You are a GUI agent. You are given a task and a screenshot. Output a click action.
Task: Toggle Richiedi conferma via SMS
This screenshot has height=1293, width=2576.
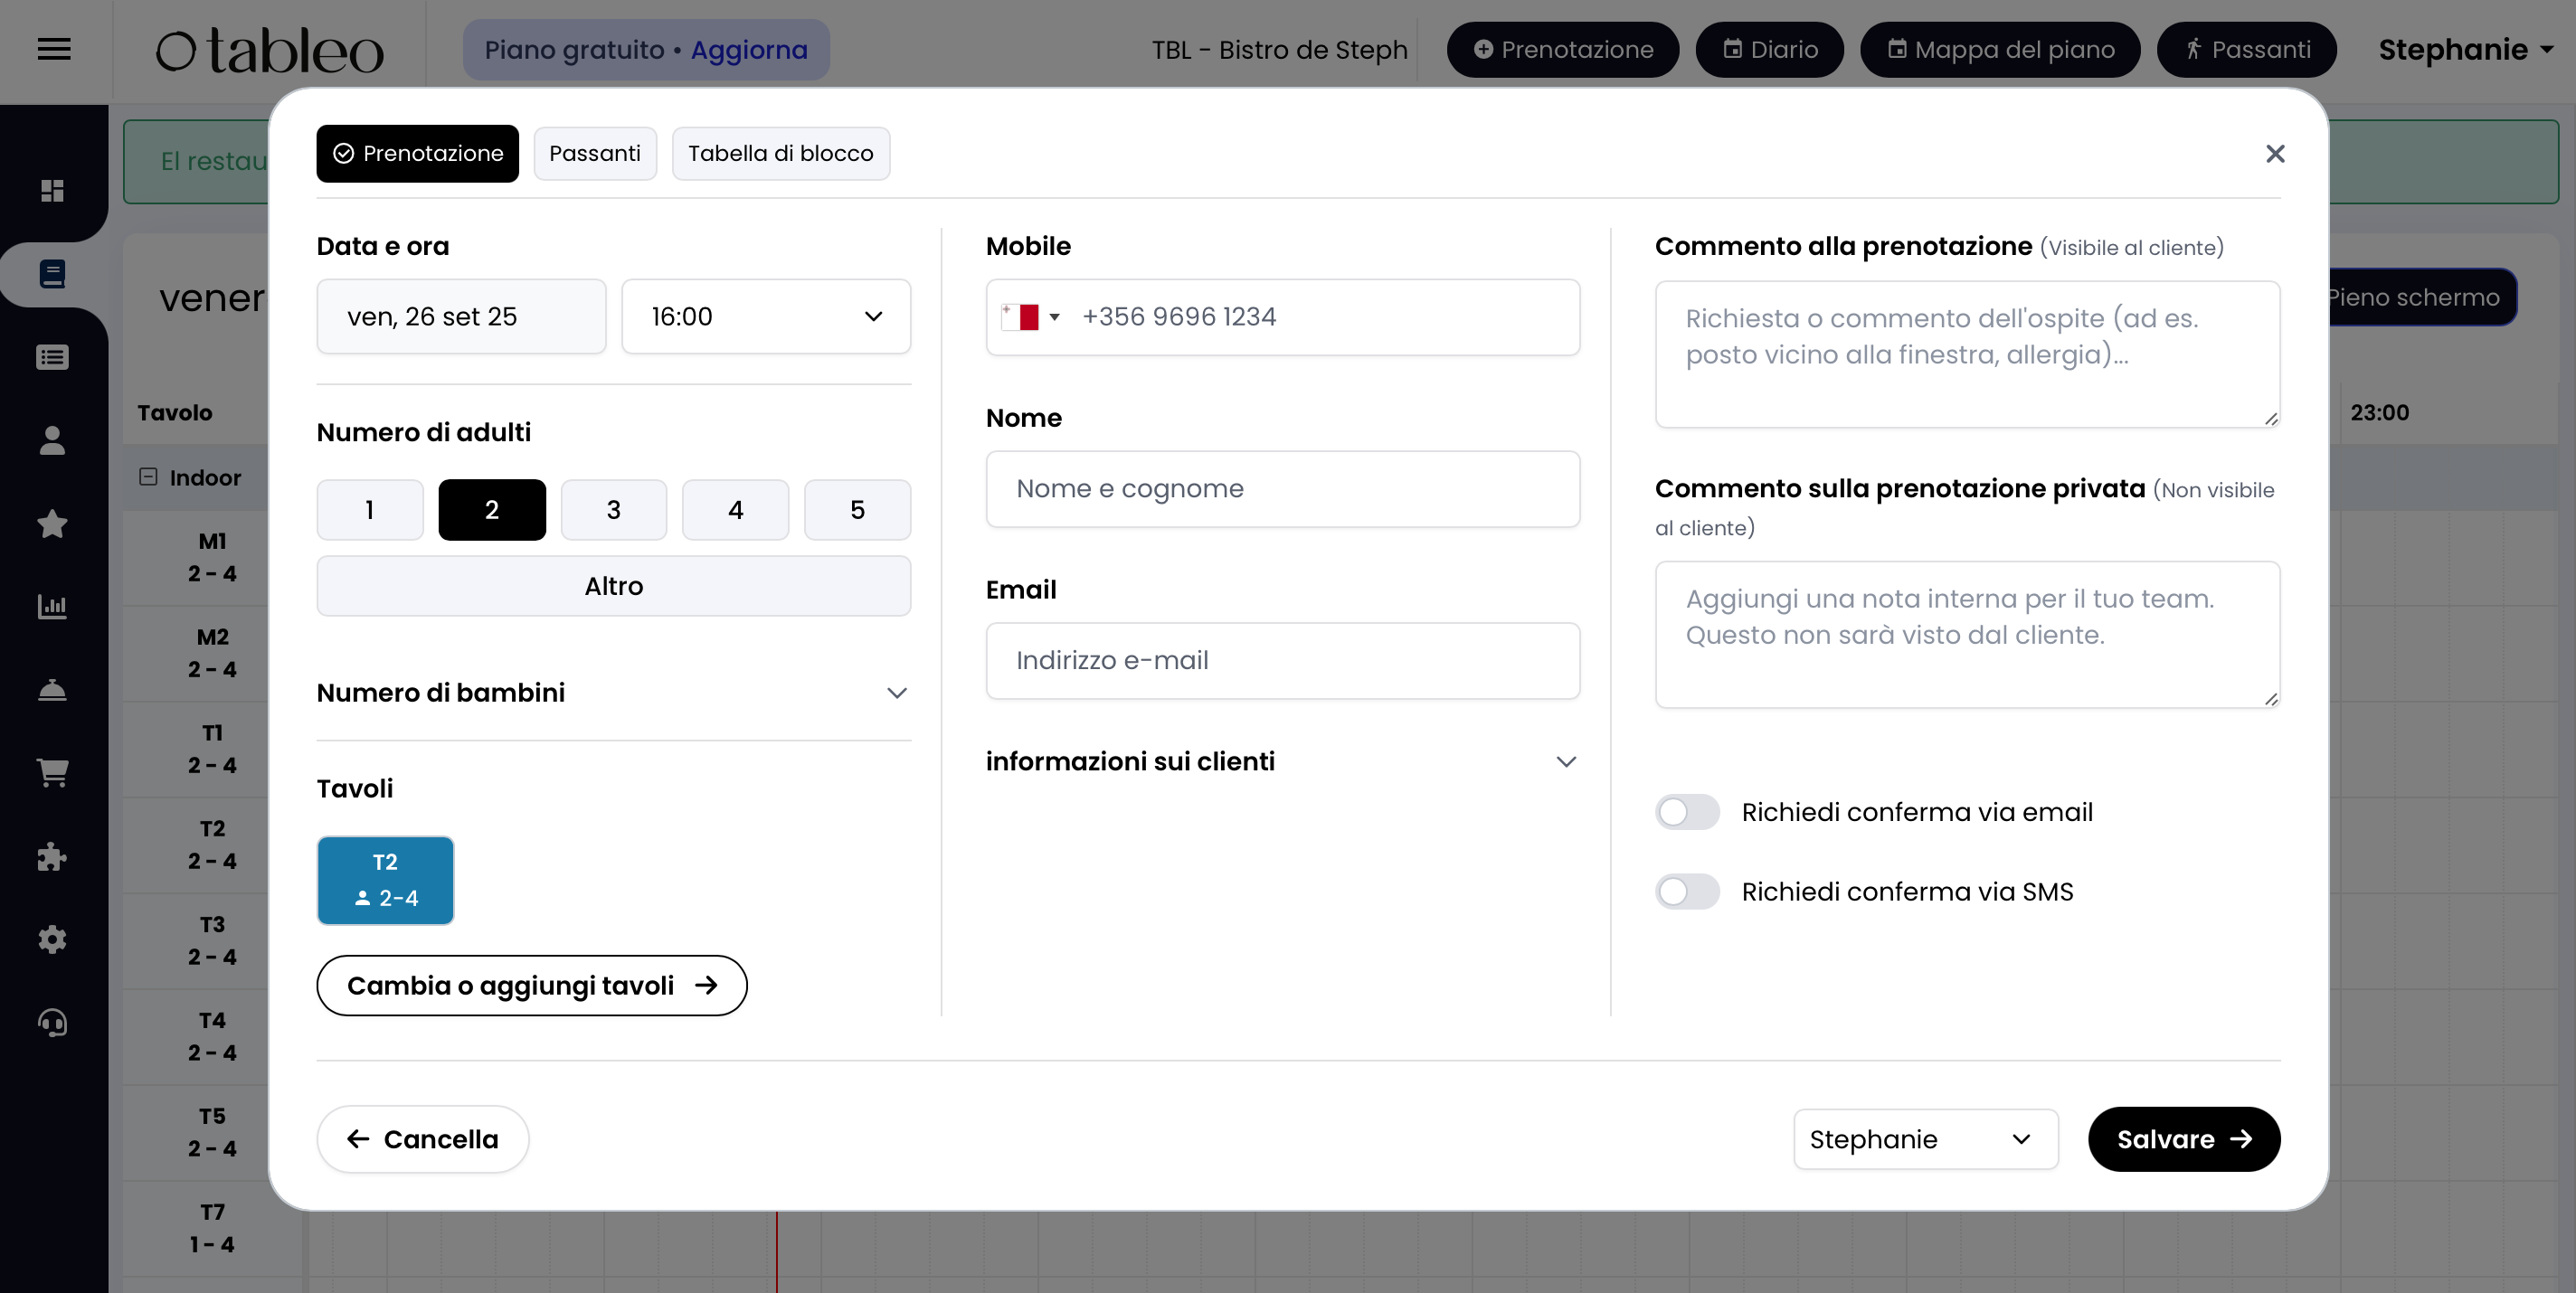tap(1687, 891)
